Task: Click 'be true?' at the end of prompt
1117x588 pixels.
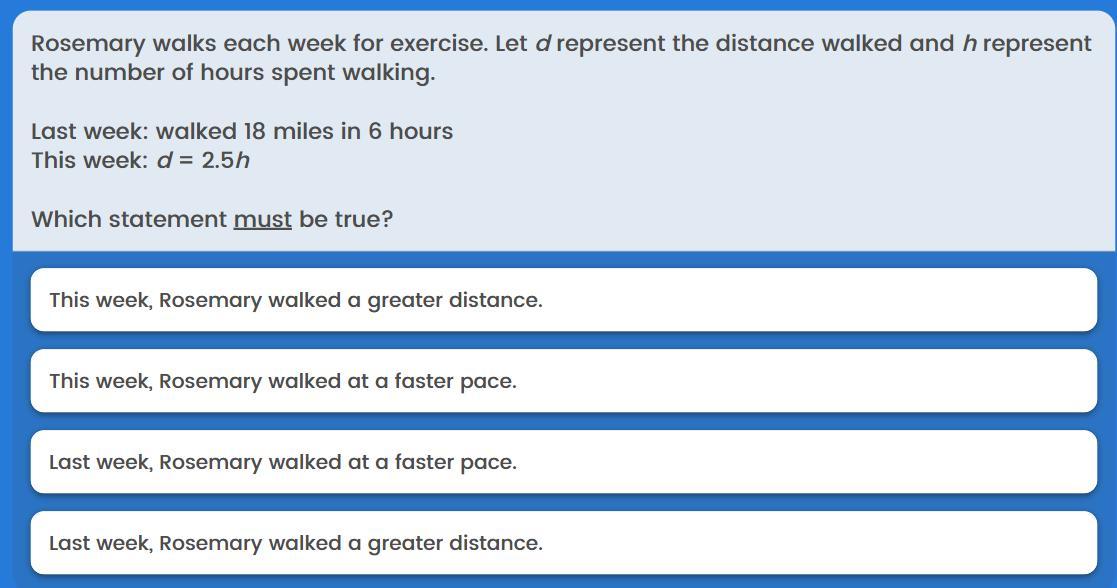Action: [346, 220]
